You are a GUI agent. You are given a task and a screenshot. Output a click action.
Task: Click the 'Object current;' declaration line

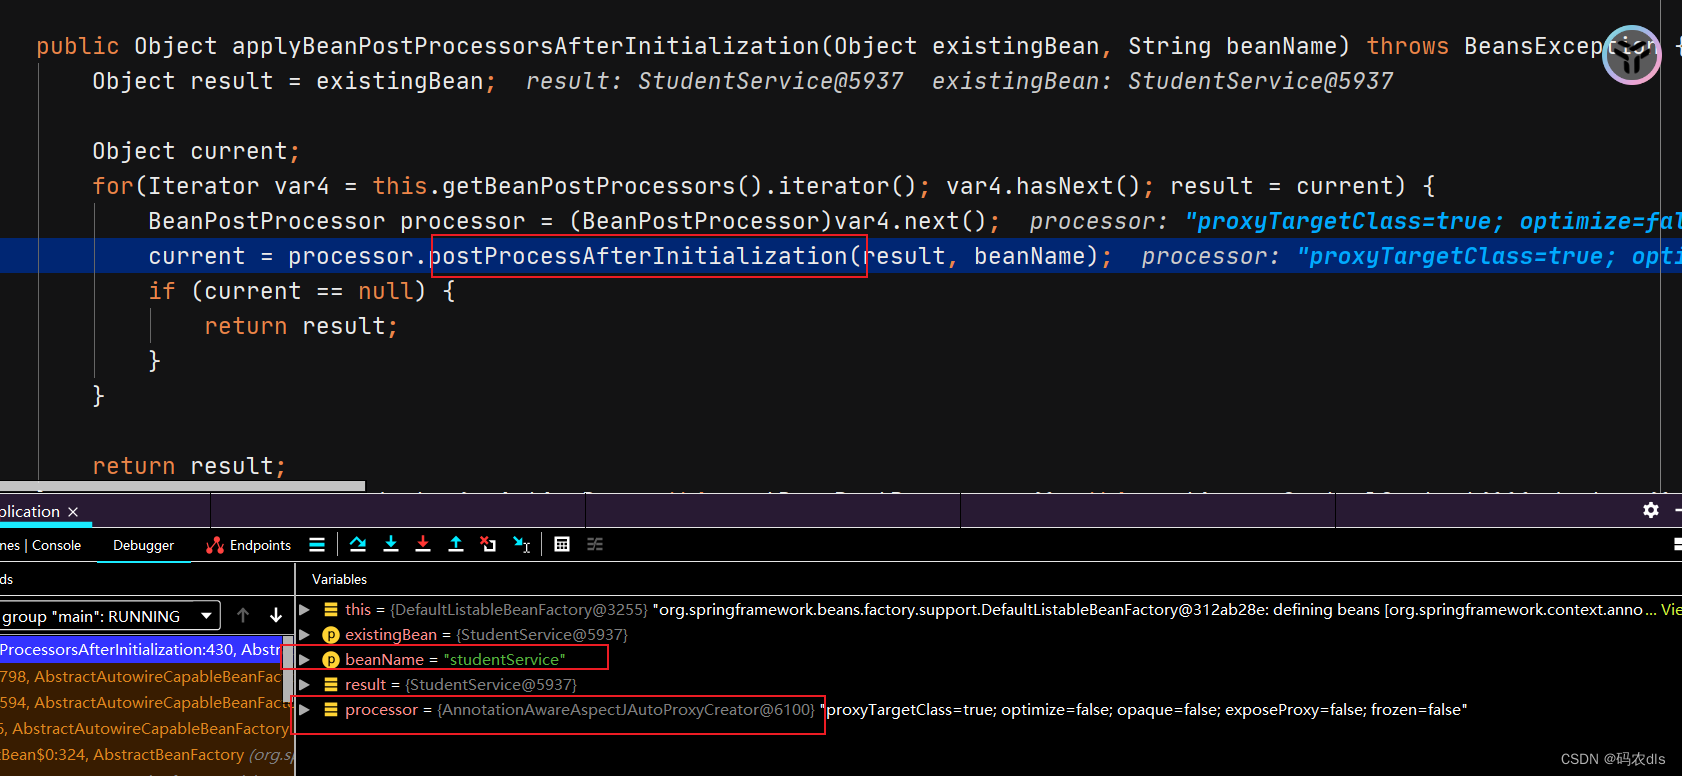(196, 151)
